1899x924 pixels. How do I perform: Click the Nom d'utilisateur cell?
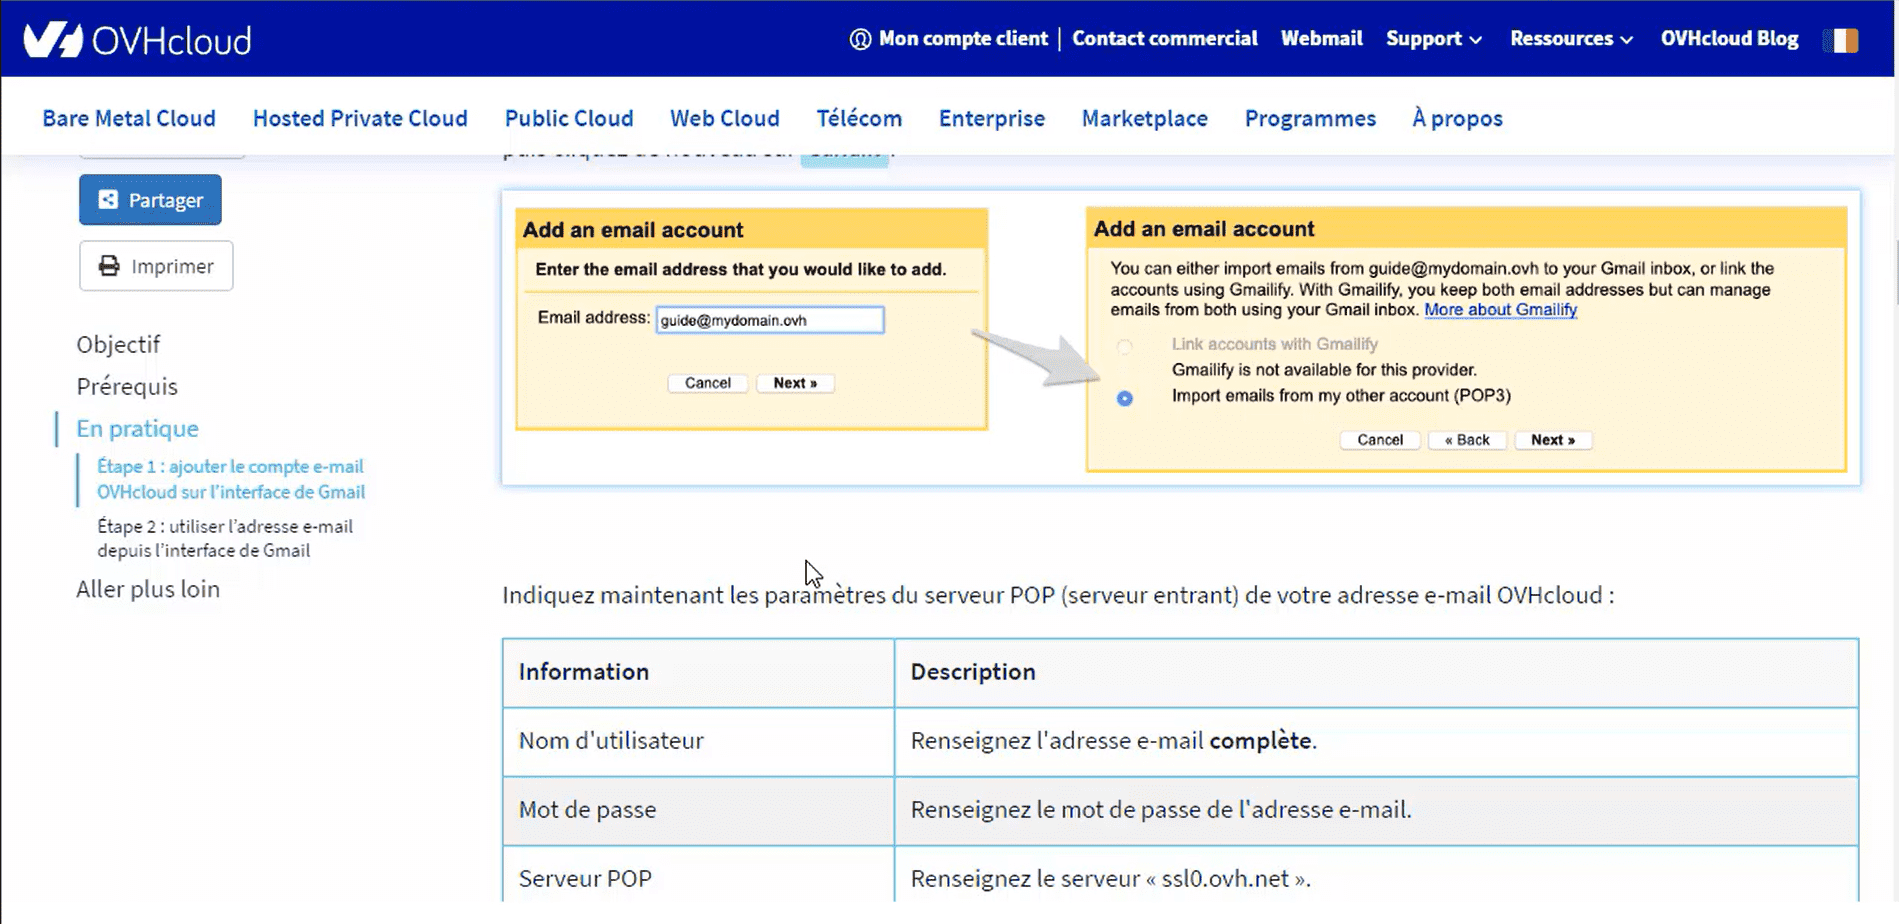click(698, 741)
